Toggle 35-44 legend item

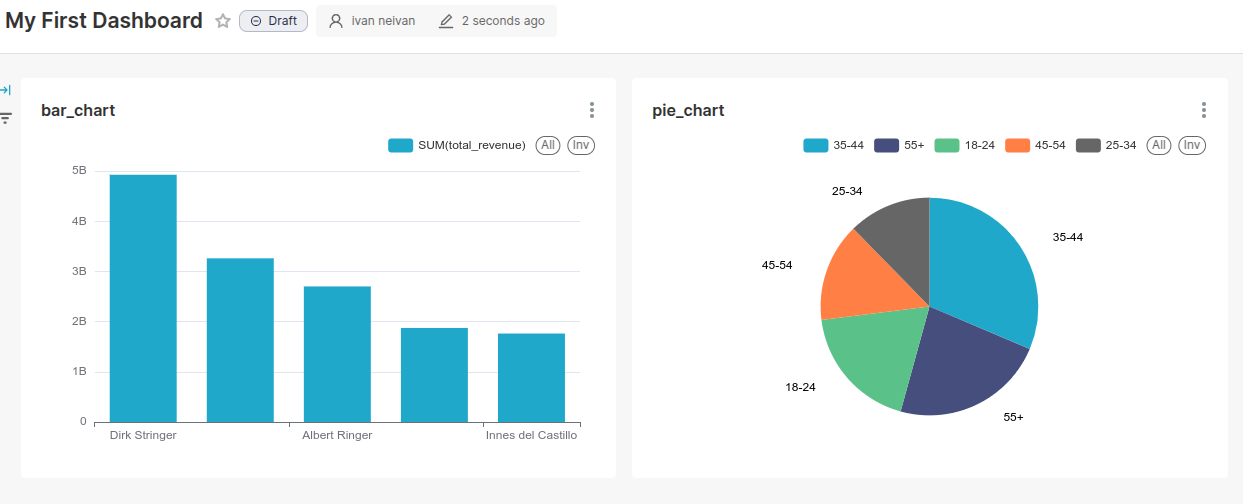pyautogui.click(x=833, y=146)
